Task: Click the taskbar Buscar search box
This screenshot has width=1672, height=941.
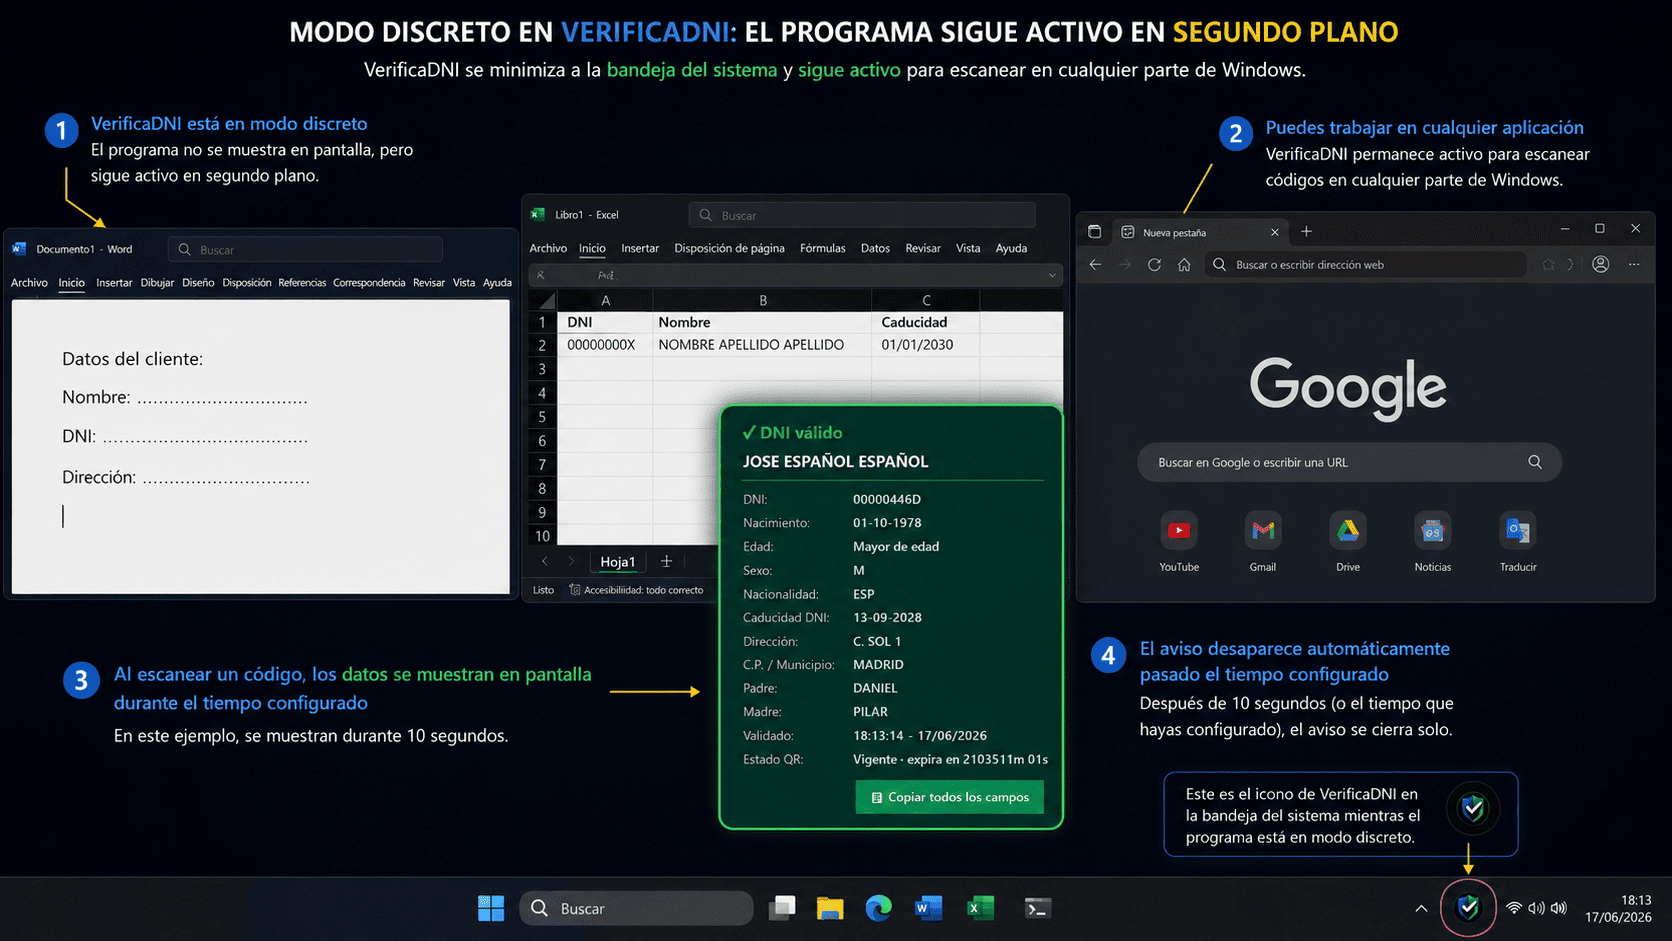Action: pos(636,908)
